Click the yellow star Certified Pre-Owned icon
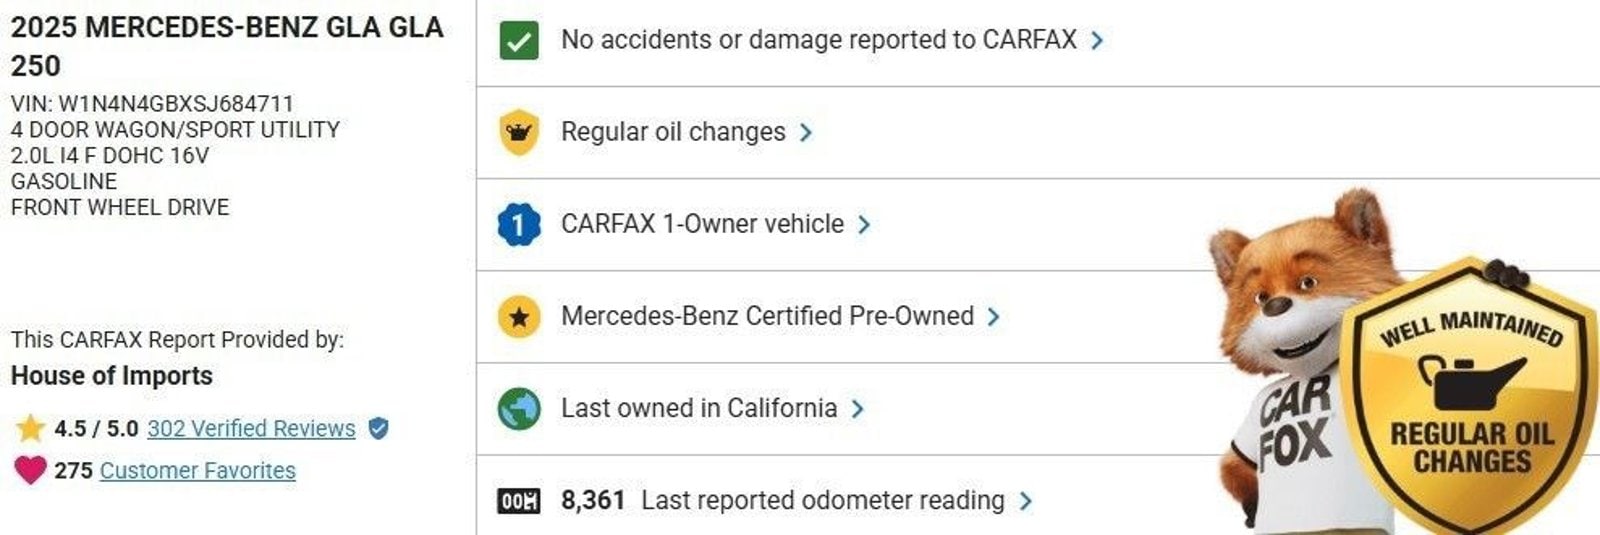This screenshot has height=535, width=1600. pos(518,317)
